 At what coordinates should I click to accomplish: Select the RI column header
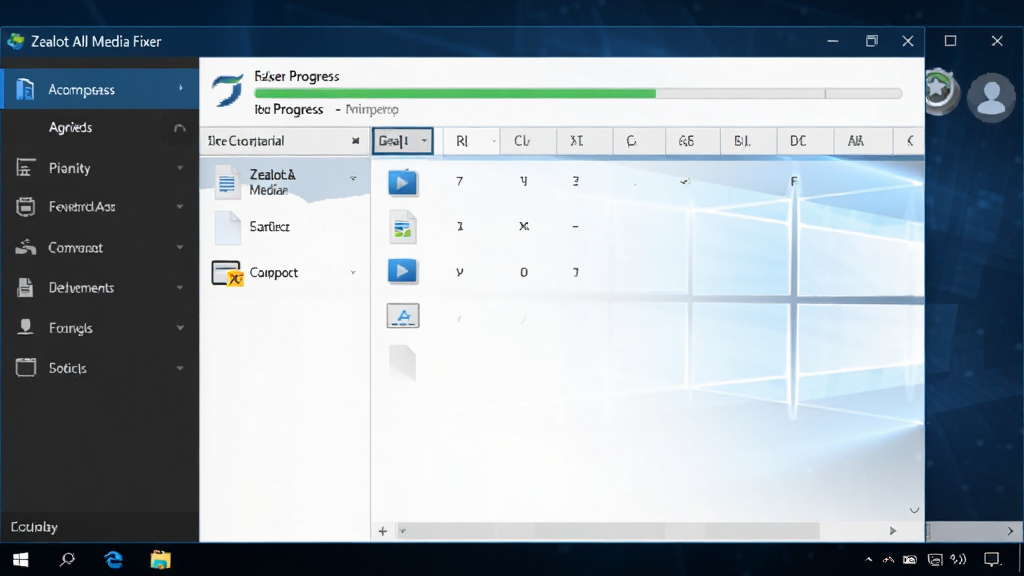coord(471,141)
